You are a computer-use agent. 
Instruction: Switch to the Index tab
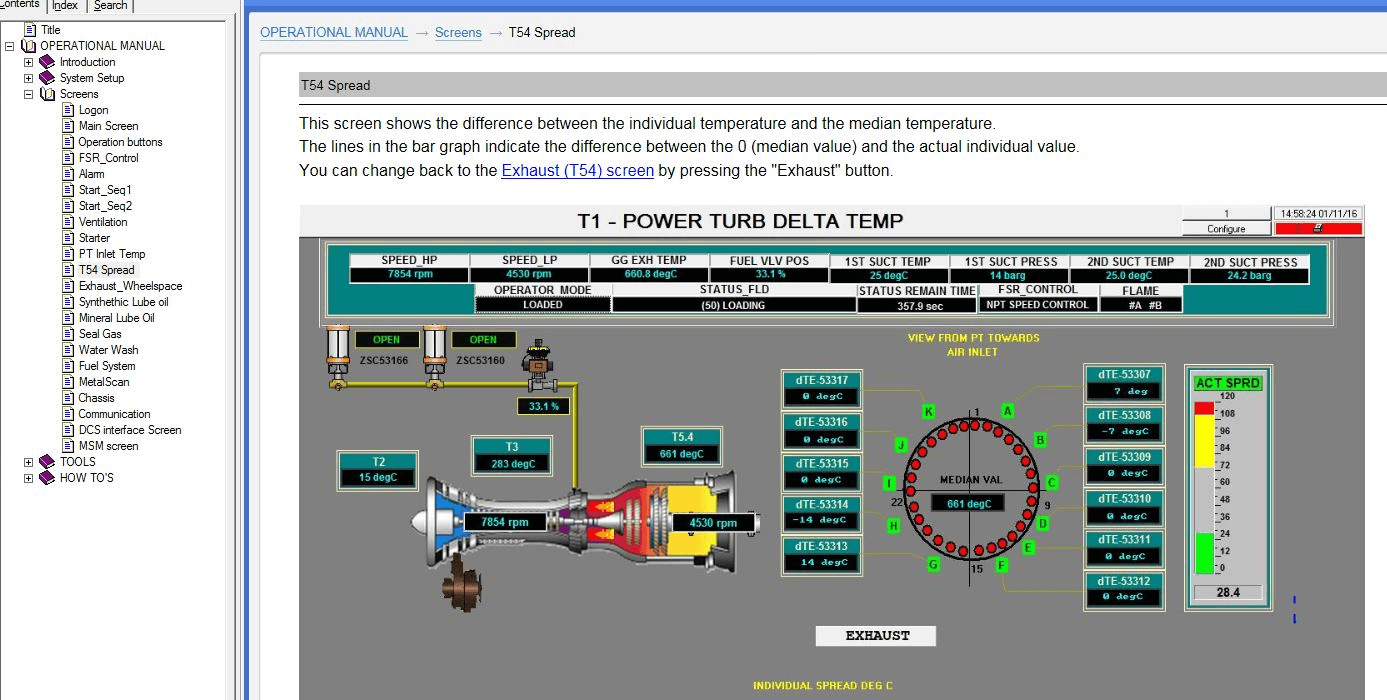[x=64, y=5]
